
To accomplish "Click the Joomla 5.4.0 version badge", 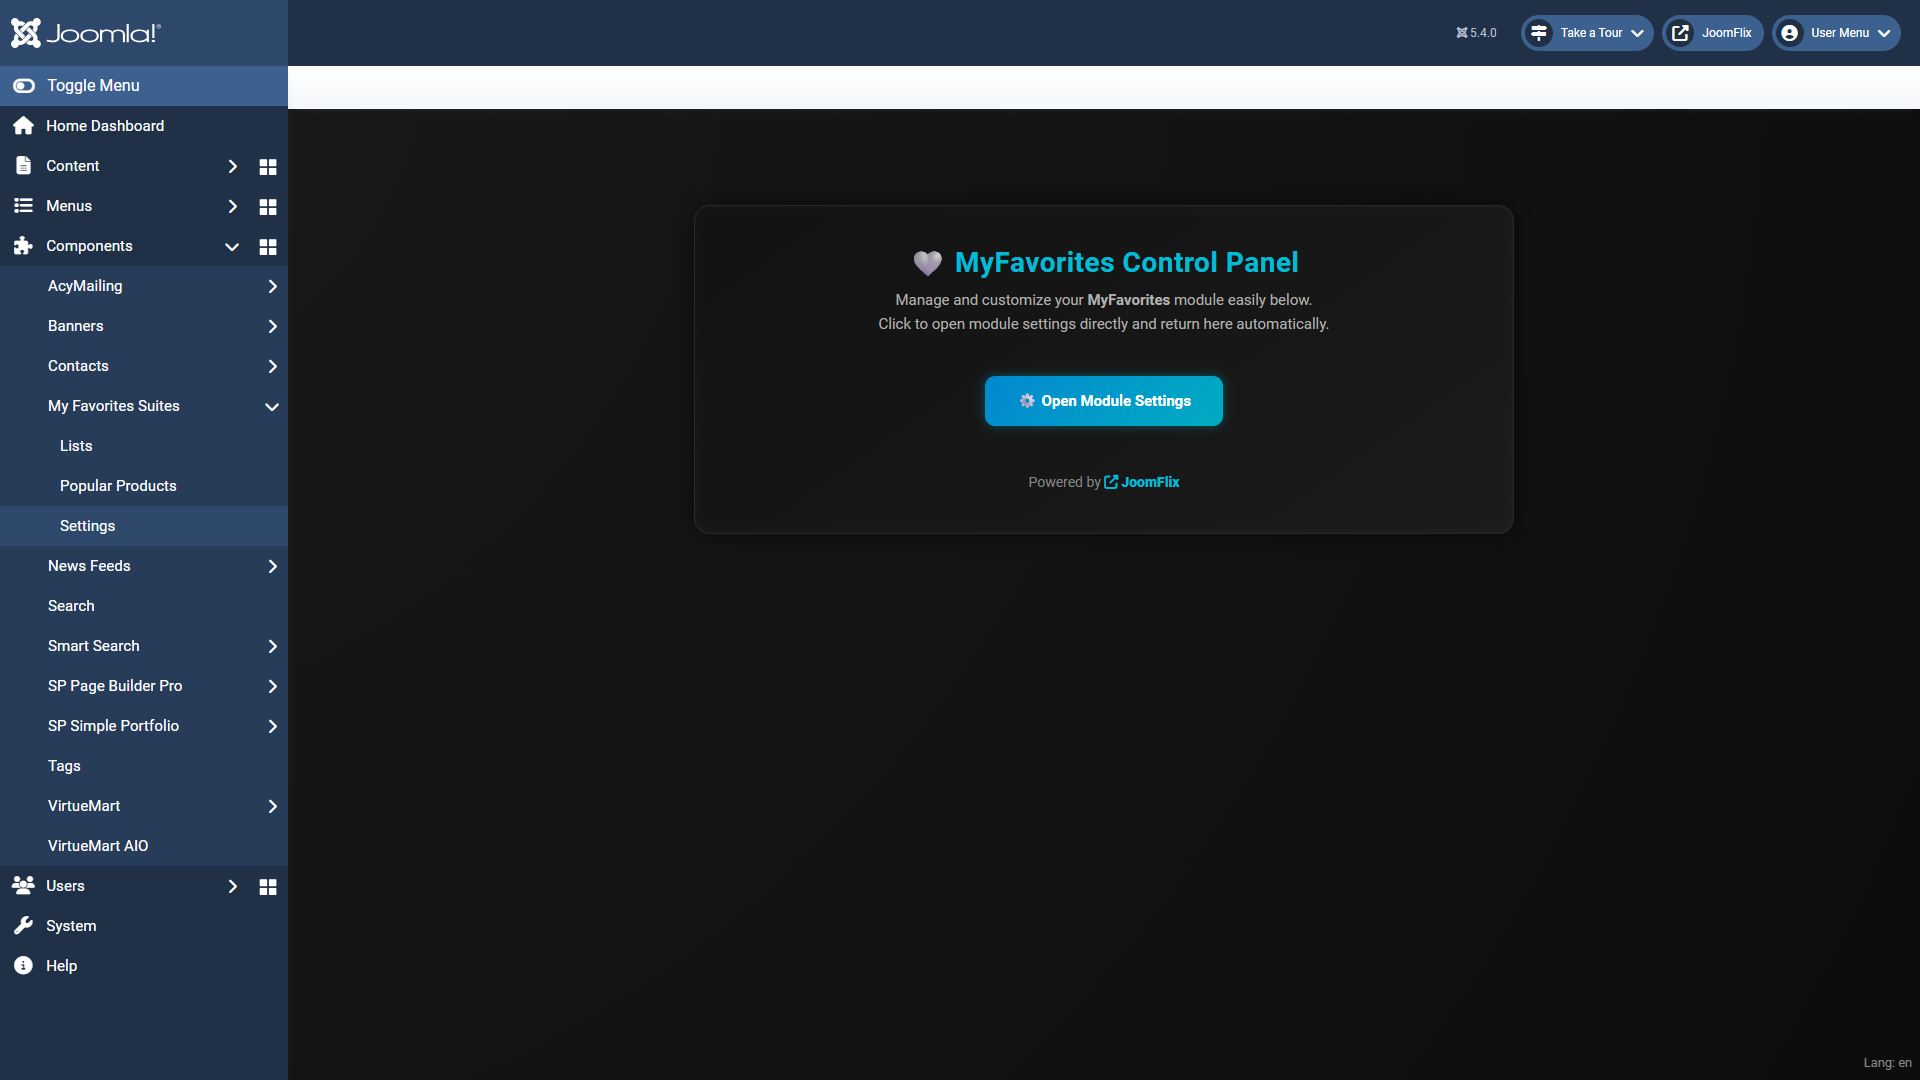I will pos(1476,33).
